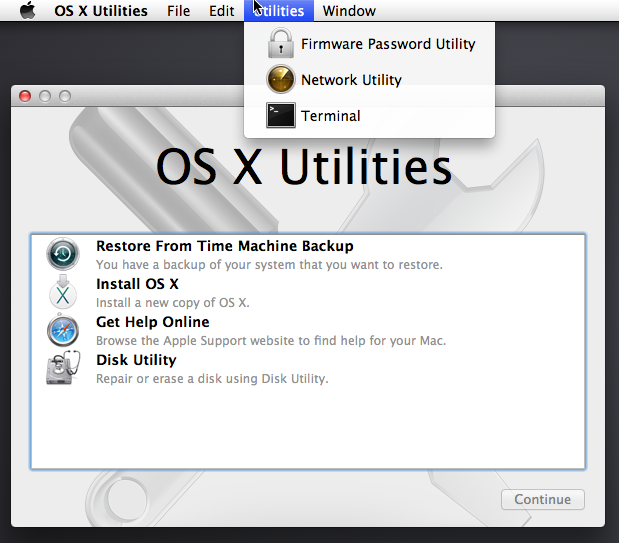Click the Install OS X icon
The image size is (619, 543).
tap(63, 292)
